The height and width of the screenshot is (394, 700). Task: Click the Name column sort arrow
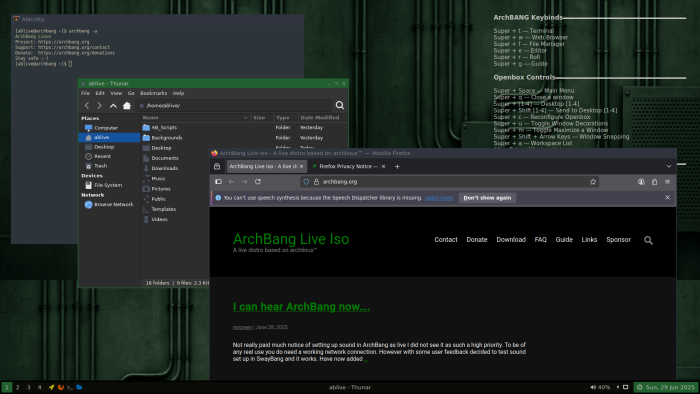pyautogui.click(x=246, y=118)
